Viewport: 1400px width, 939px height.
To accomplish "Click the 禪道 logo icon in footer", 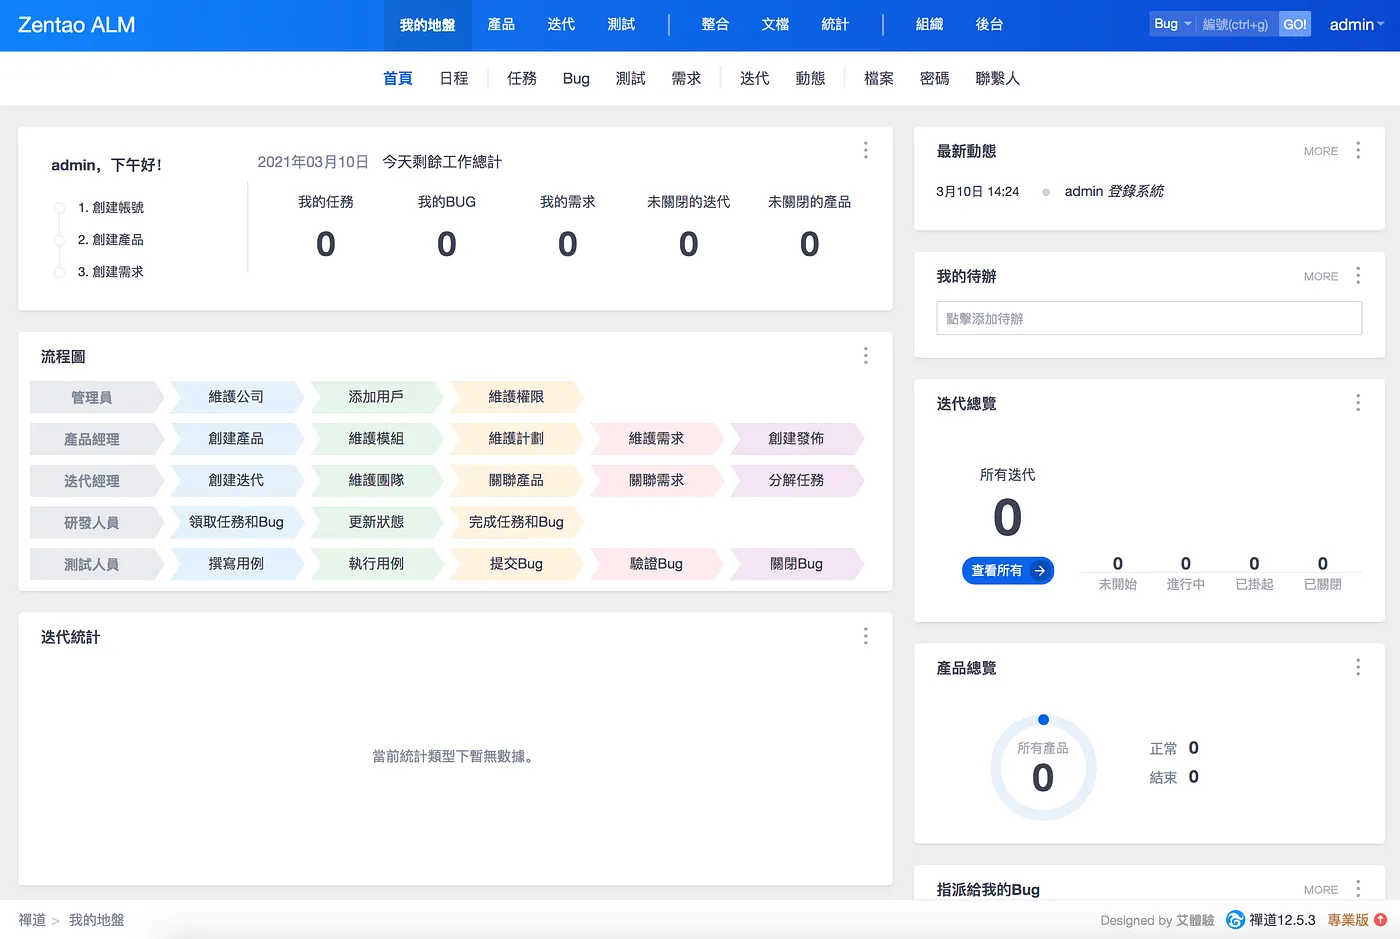I will [x=1236, y=920].
